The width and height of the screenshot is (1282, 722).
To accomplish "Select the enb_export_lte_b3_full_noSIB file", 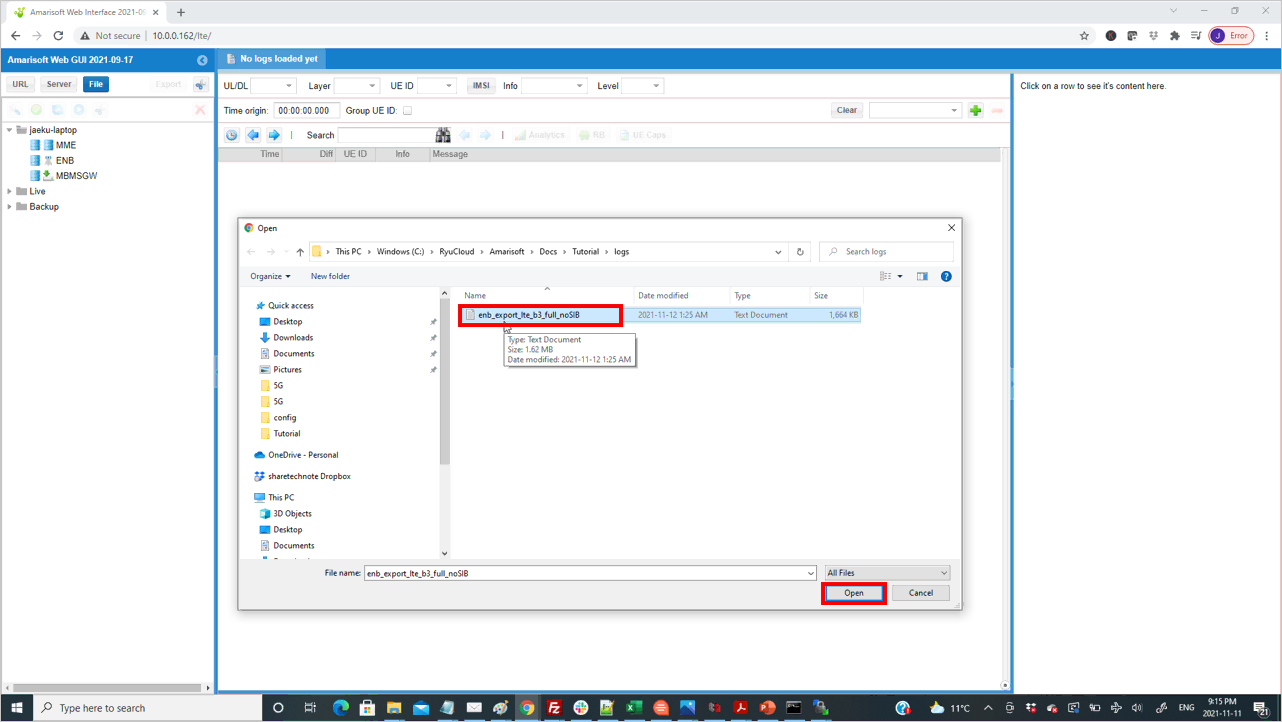I will 540,315.
